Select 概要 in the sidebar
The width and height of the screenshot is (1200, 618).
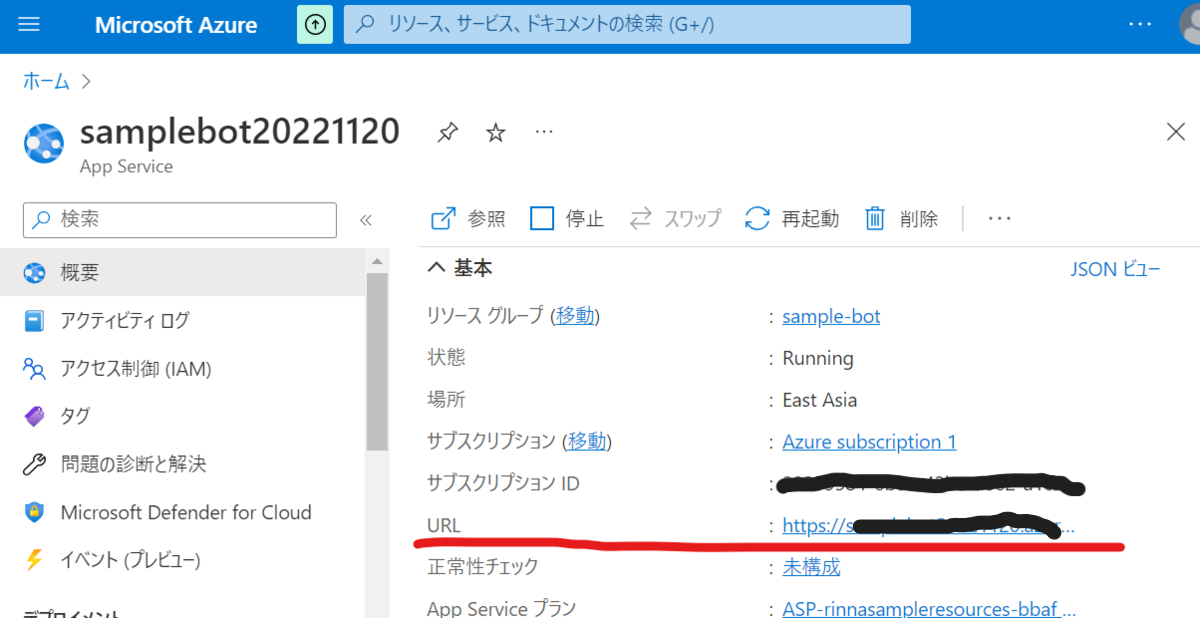pyautogui.click(x=182, y=272)
